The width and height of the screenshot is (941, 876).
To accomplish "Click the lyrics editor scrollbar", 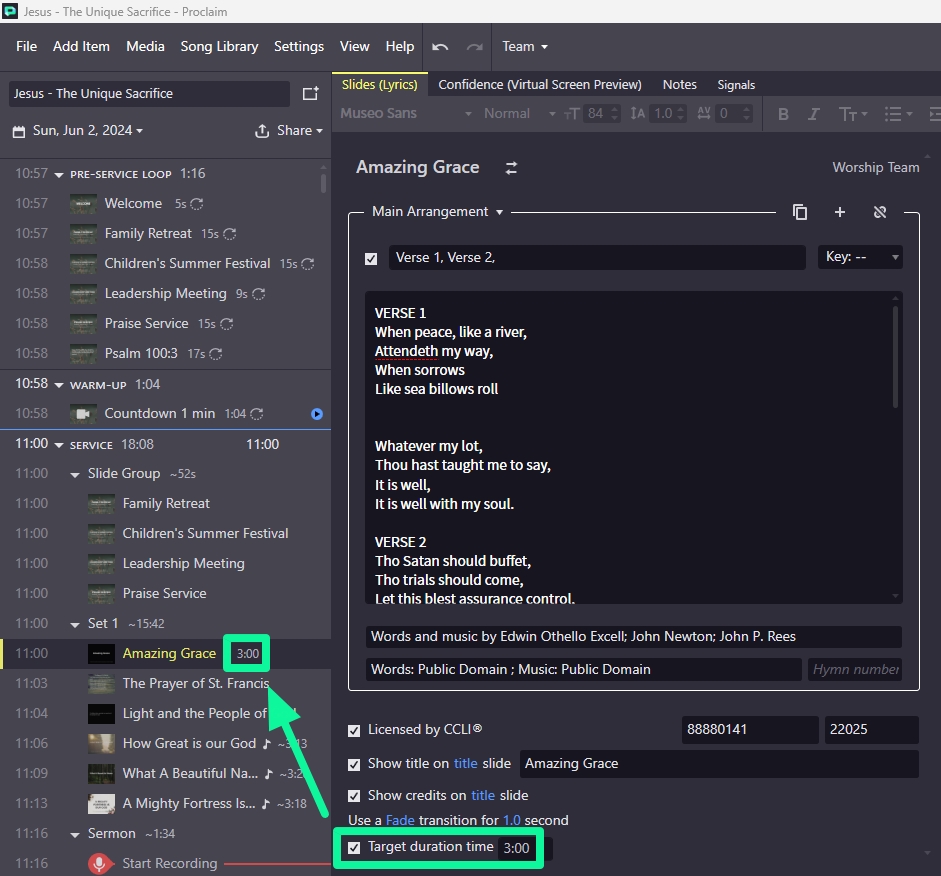I will [895, 357].
